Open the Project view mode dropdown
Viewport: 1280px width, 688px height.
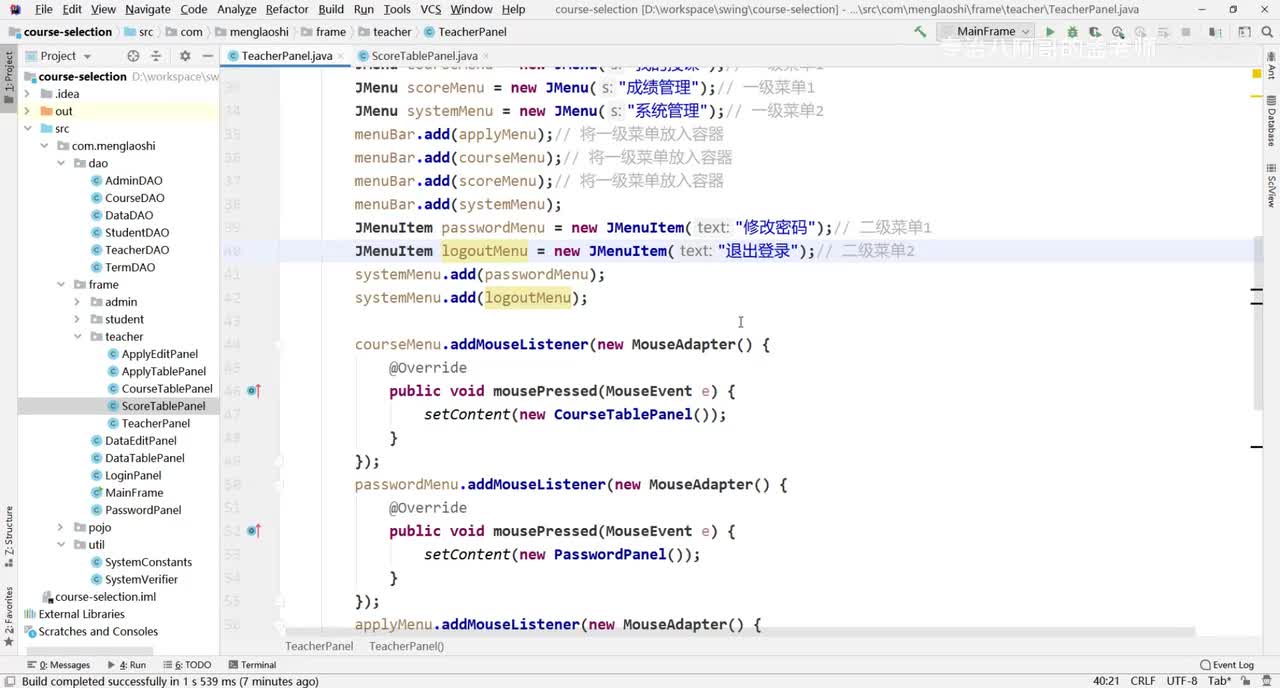click(65, 56)
